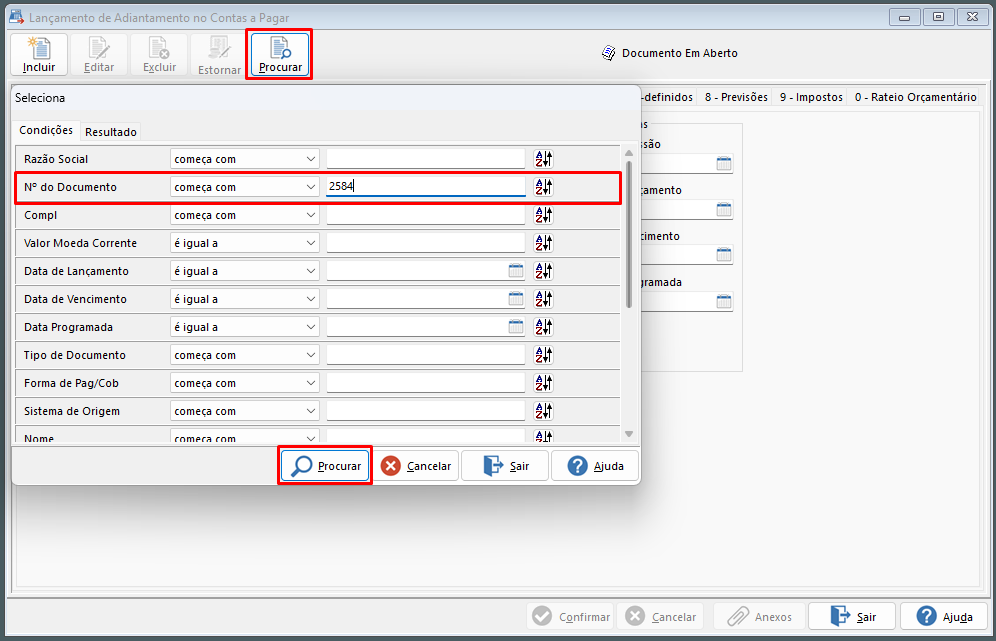This screenshot has width=996, height=641.
Task: Click the Editar toolbar button
Action: tap(99, 55)
